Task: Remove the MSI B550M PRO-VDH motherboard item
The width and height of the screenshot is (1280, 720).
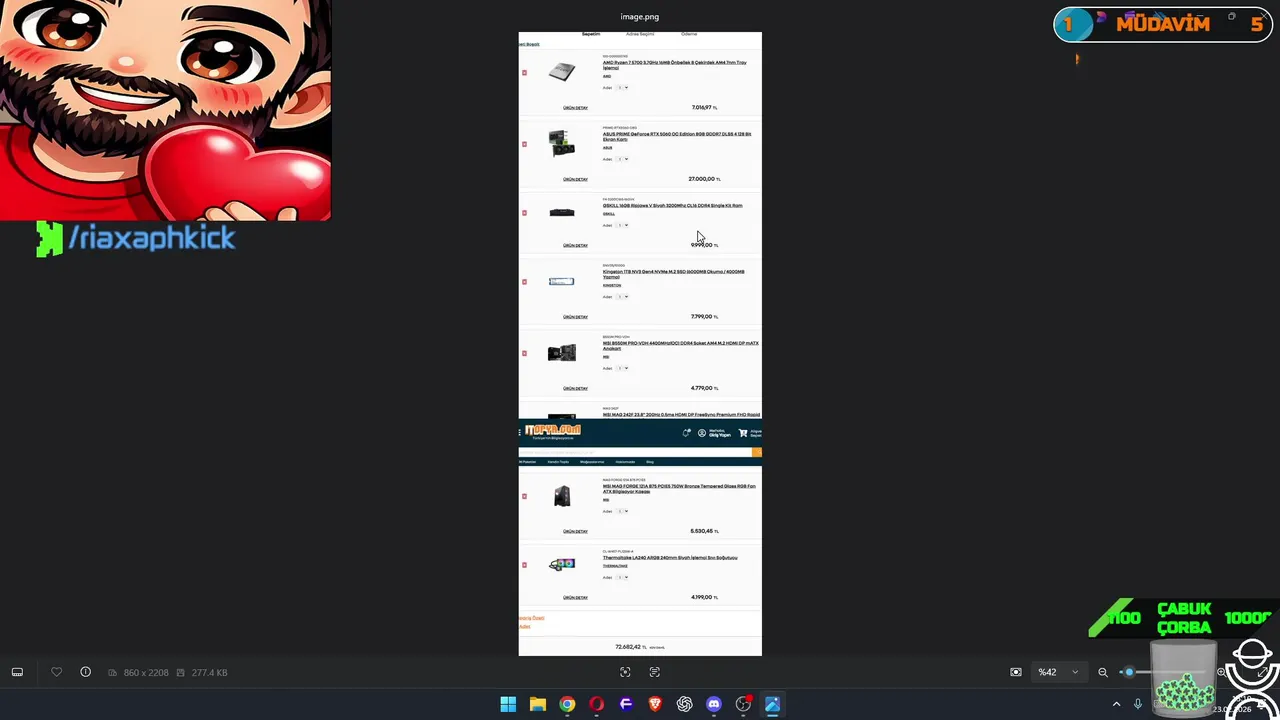Action: coord(524,353)
